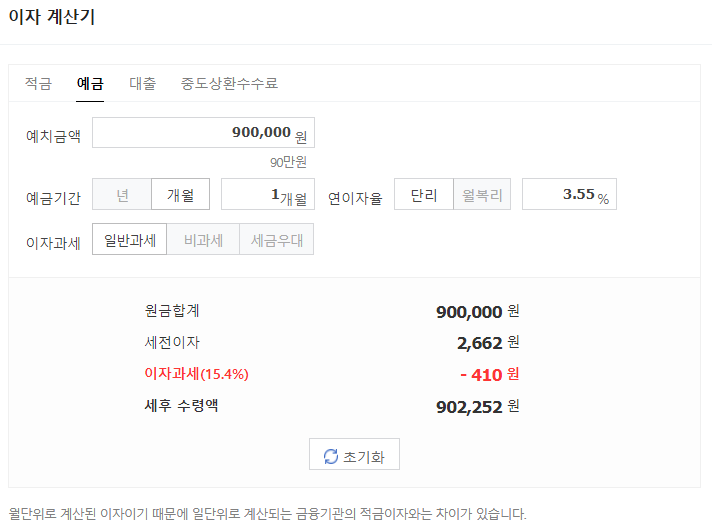Switch to the 적금 tab
The image size is (712, 526).
click(x=38, y=84)
